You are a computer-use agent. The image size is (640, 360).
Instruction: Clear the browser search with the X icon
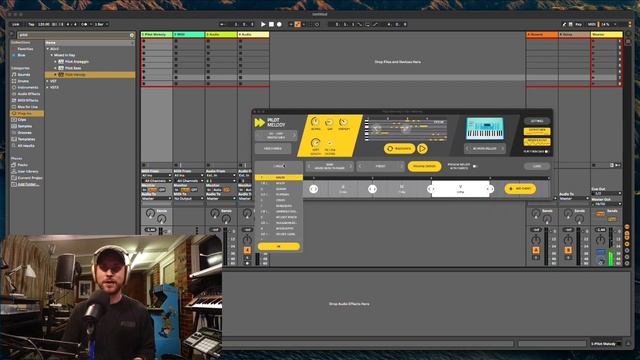(132, 35)
